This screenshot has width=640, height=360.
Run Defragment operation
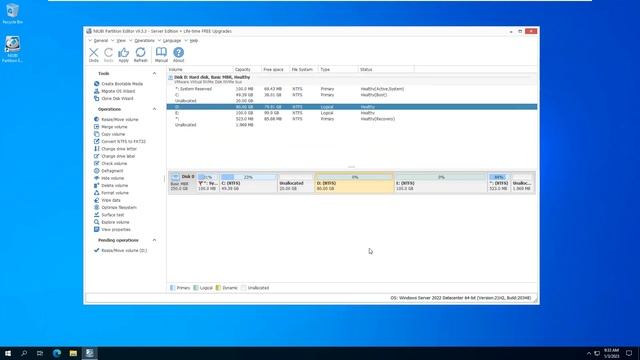[109, 171]
